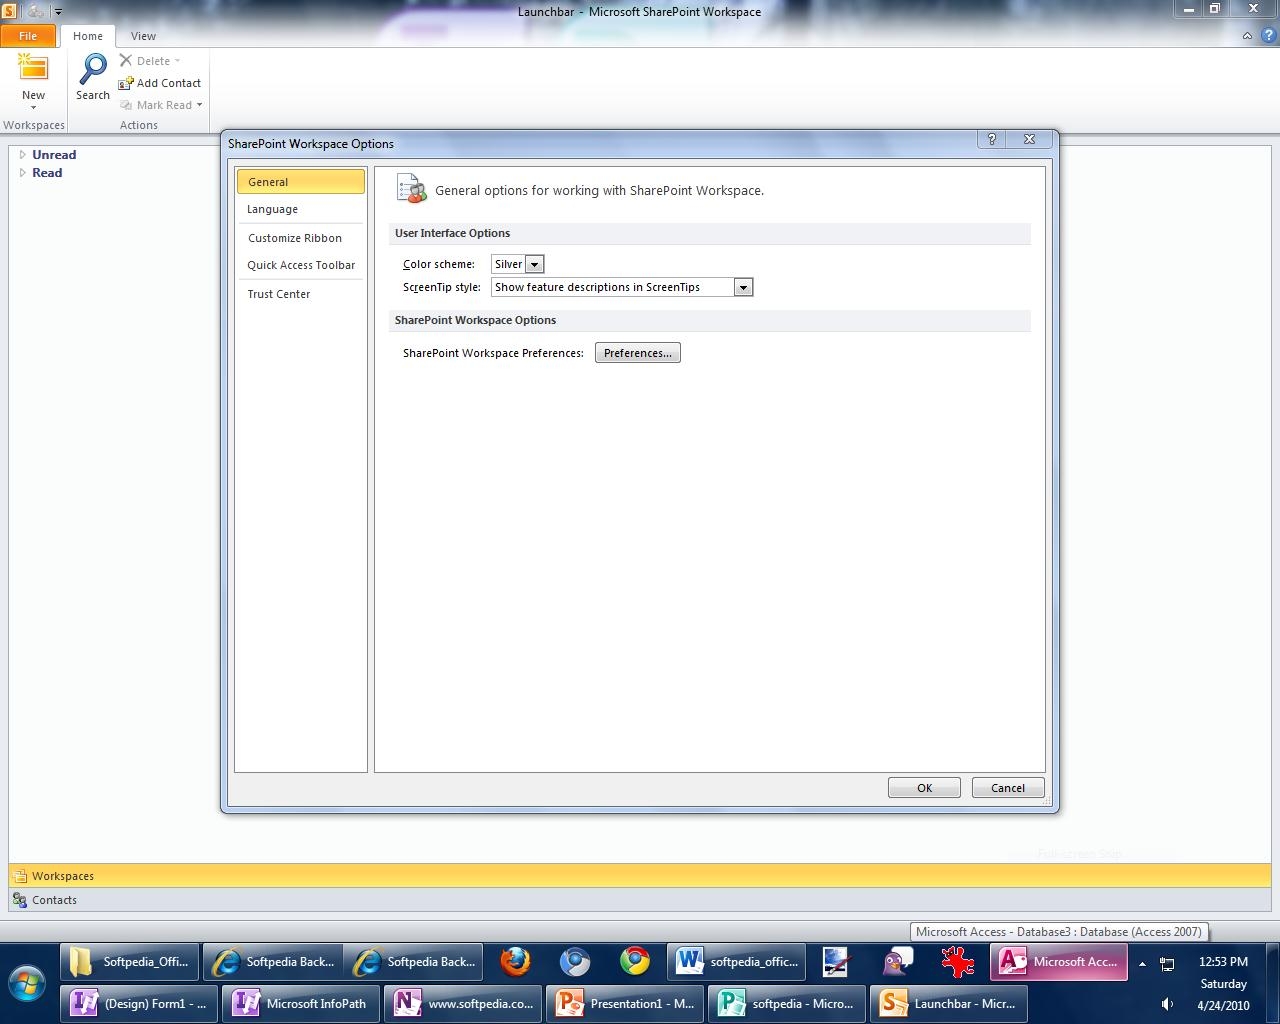Screen dimensions: 1280x1024
Task: Click the SharePoint Workspace app icon in title bar
Action: tap(9, 11)
